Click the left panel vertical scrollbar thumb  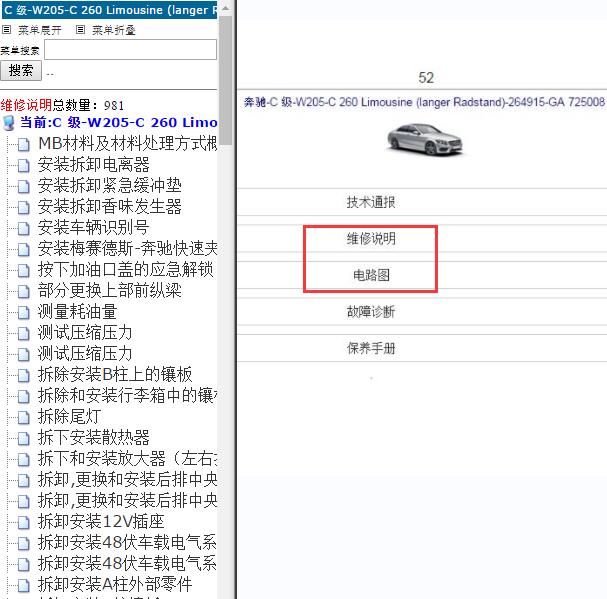click(x=225, y=79)
